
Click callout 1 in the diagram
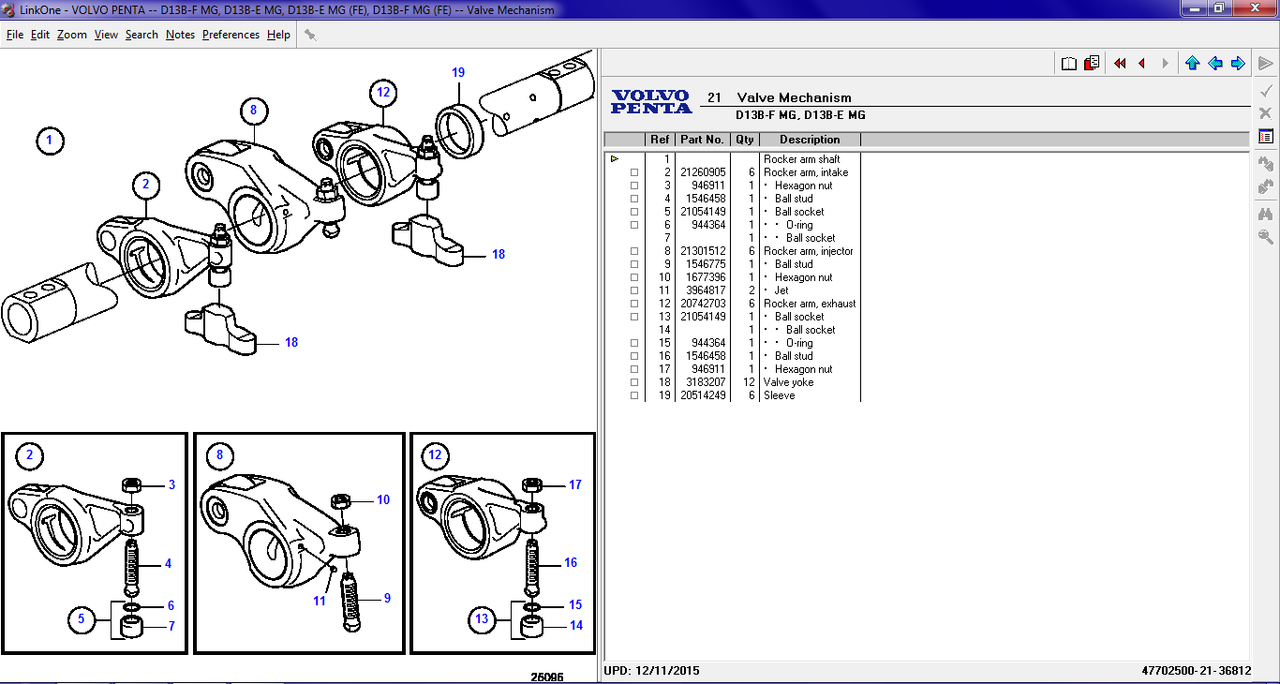[x=50, y=140]
